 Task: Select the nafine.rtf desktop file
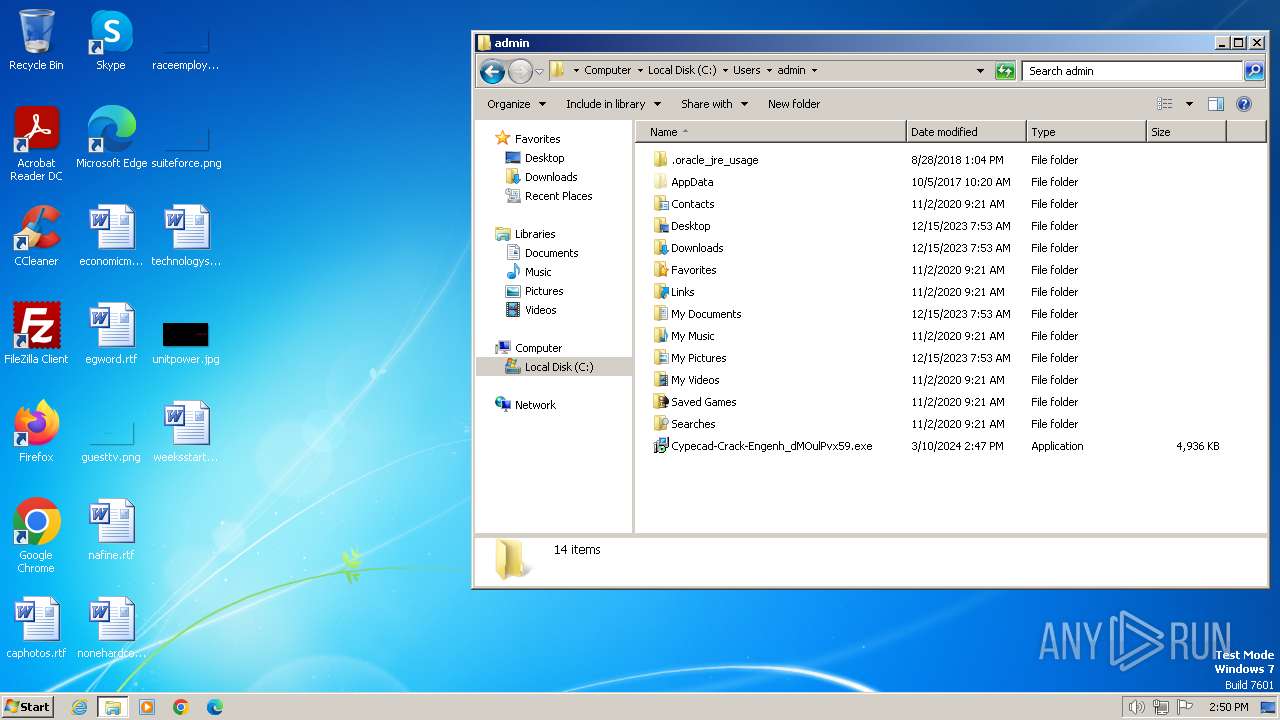111,529
